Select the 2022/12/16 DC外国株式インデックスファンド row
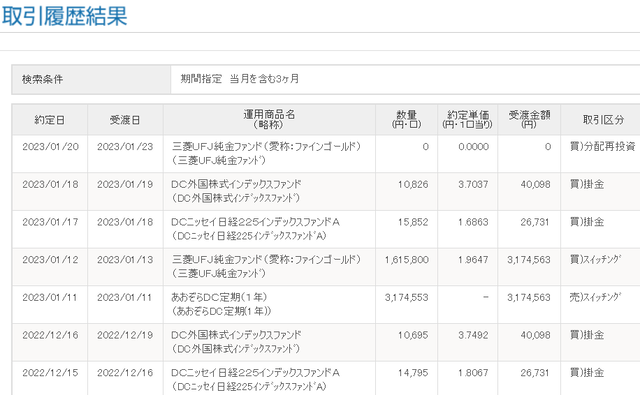This screenshot has width=640, height=395. tap(326, 342)
